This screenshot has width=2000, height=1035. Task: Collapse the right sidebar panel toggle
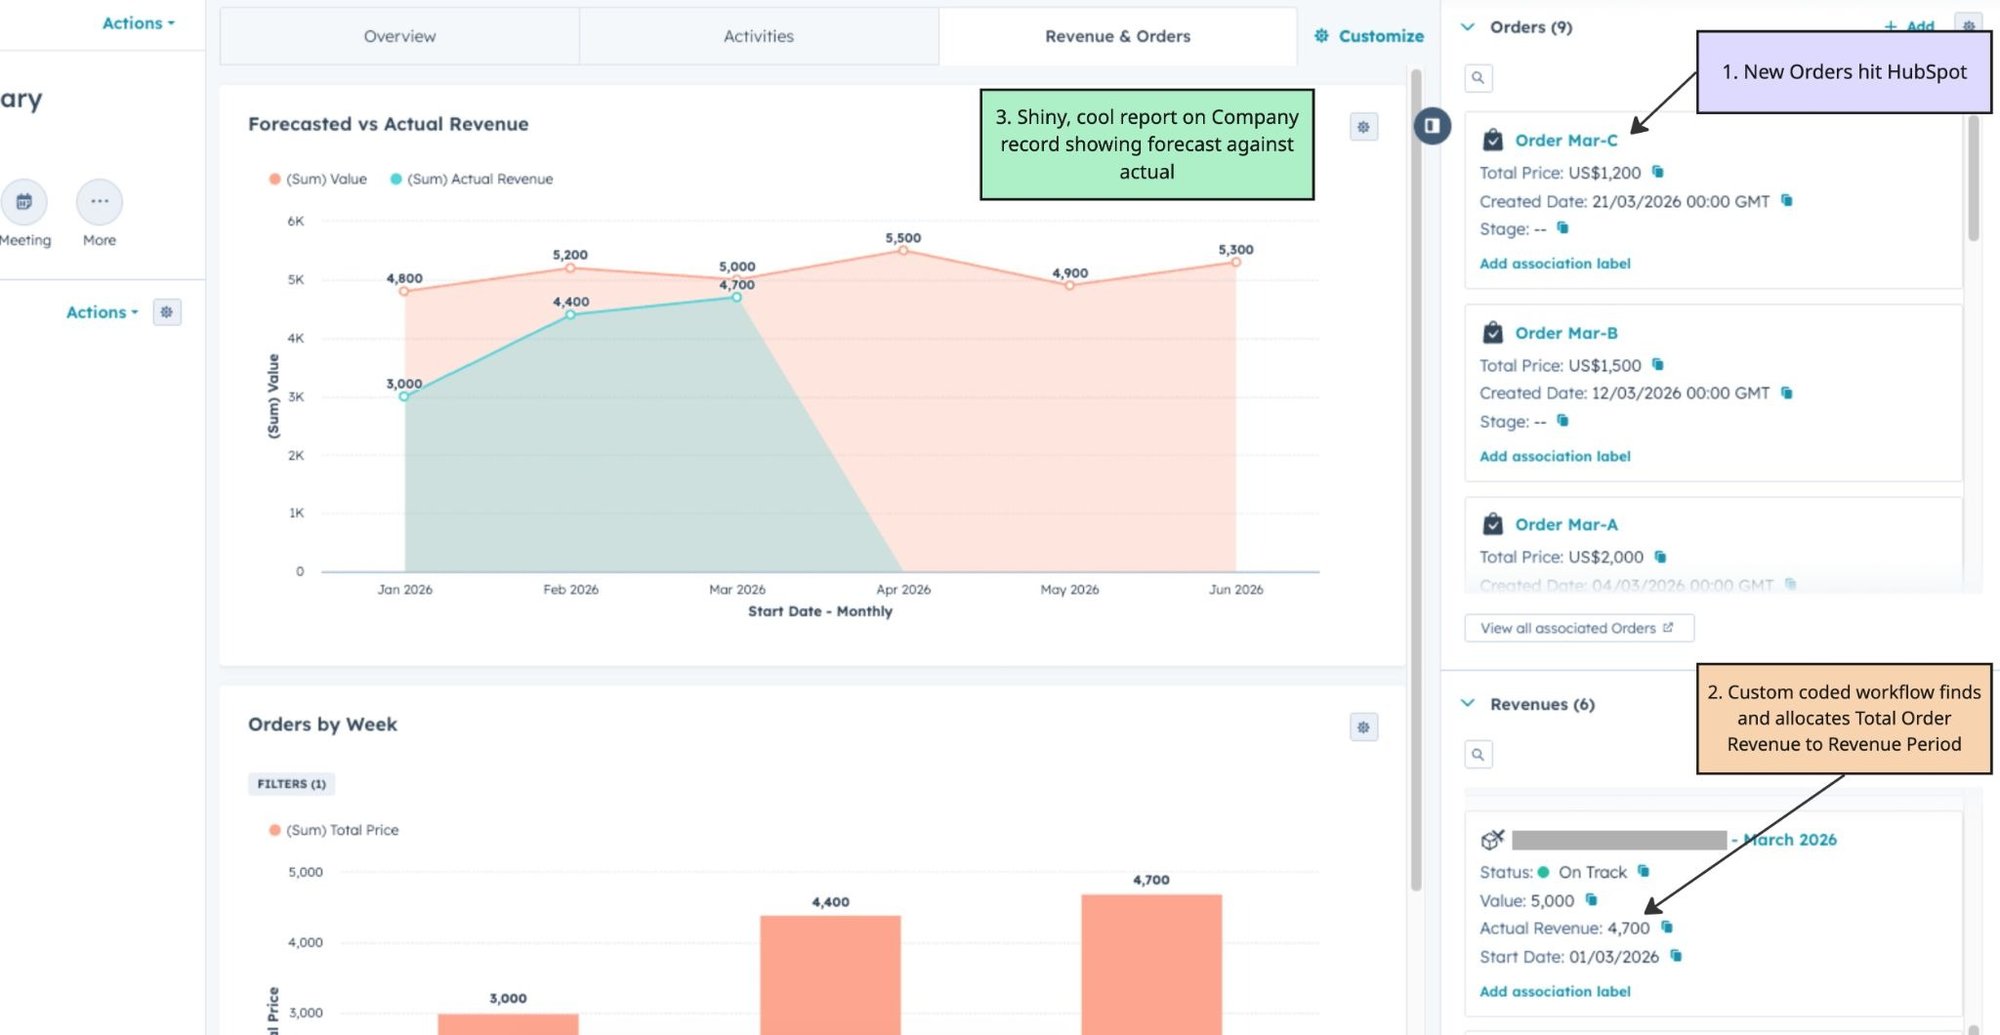[1432, 126]
